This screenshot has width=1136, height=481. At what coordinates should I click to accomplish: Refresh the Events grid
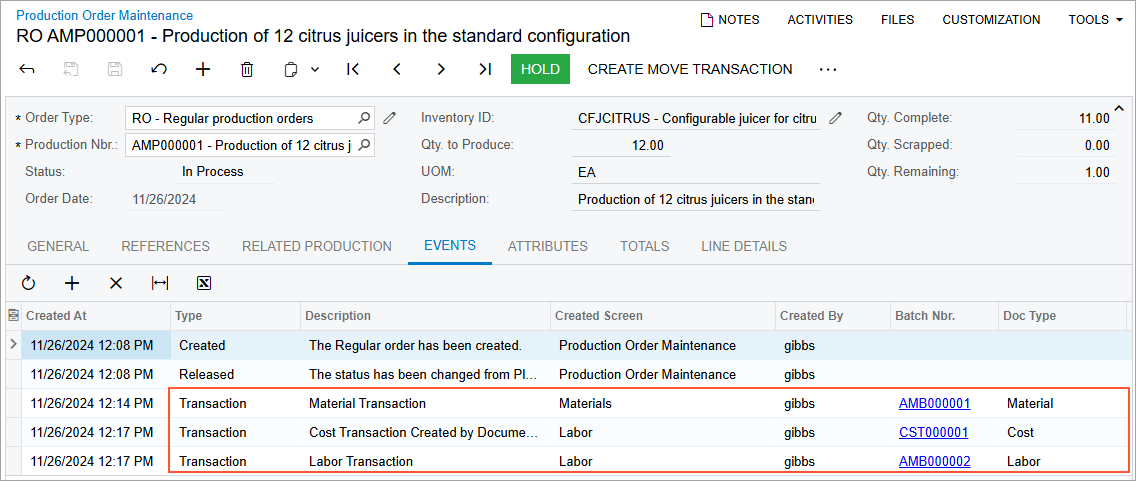click(x=28, y=283)
